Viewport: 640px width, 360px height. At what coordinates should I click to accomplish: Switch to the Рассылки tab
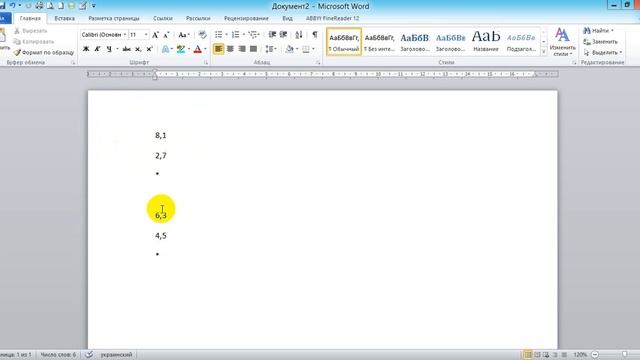click(x=198, y=18)
